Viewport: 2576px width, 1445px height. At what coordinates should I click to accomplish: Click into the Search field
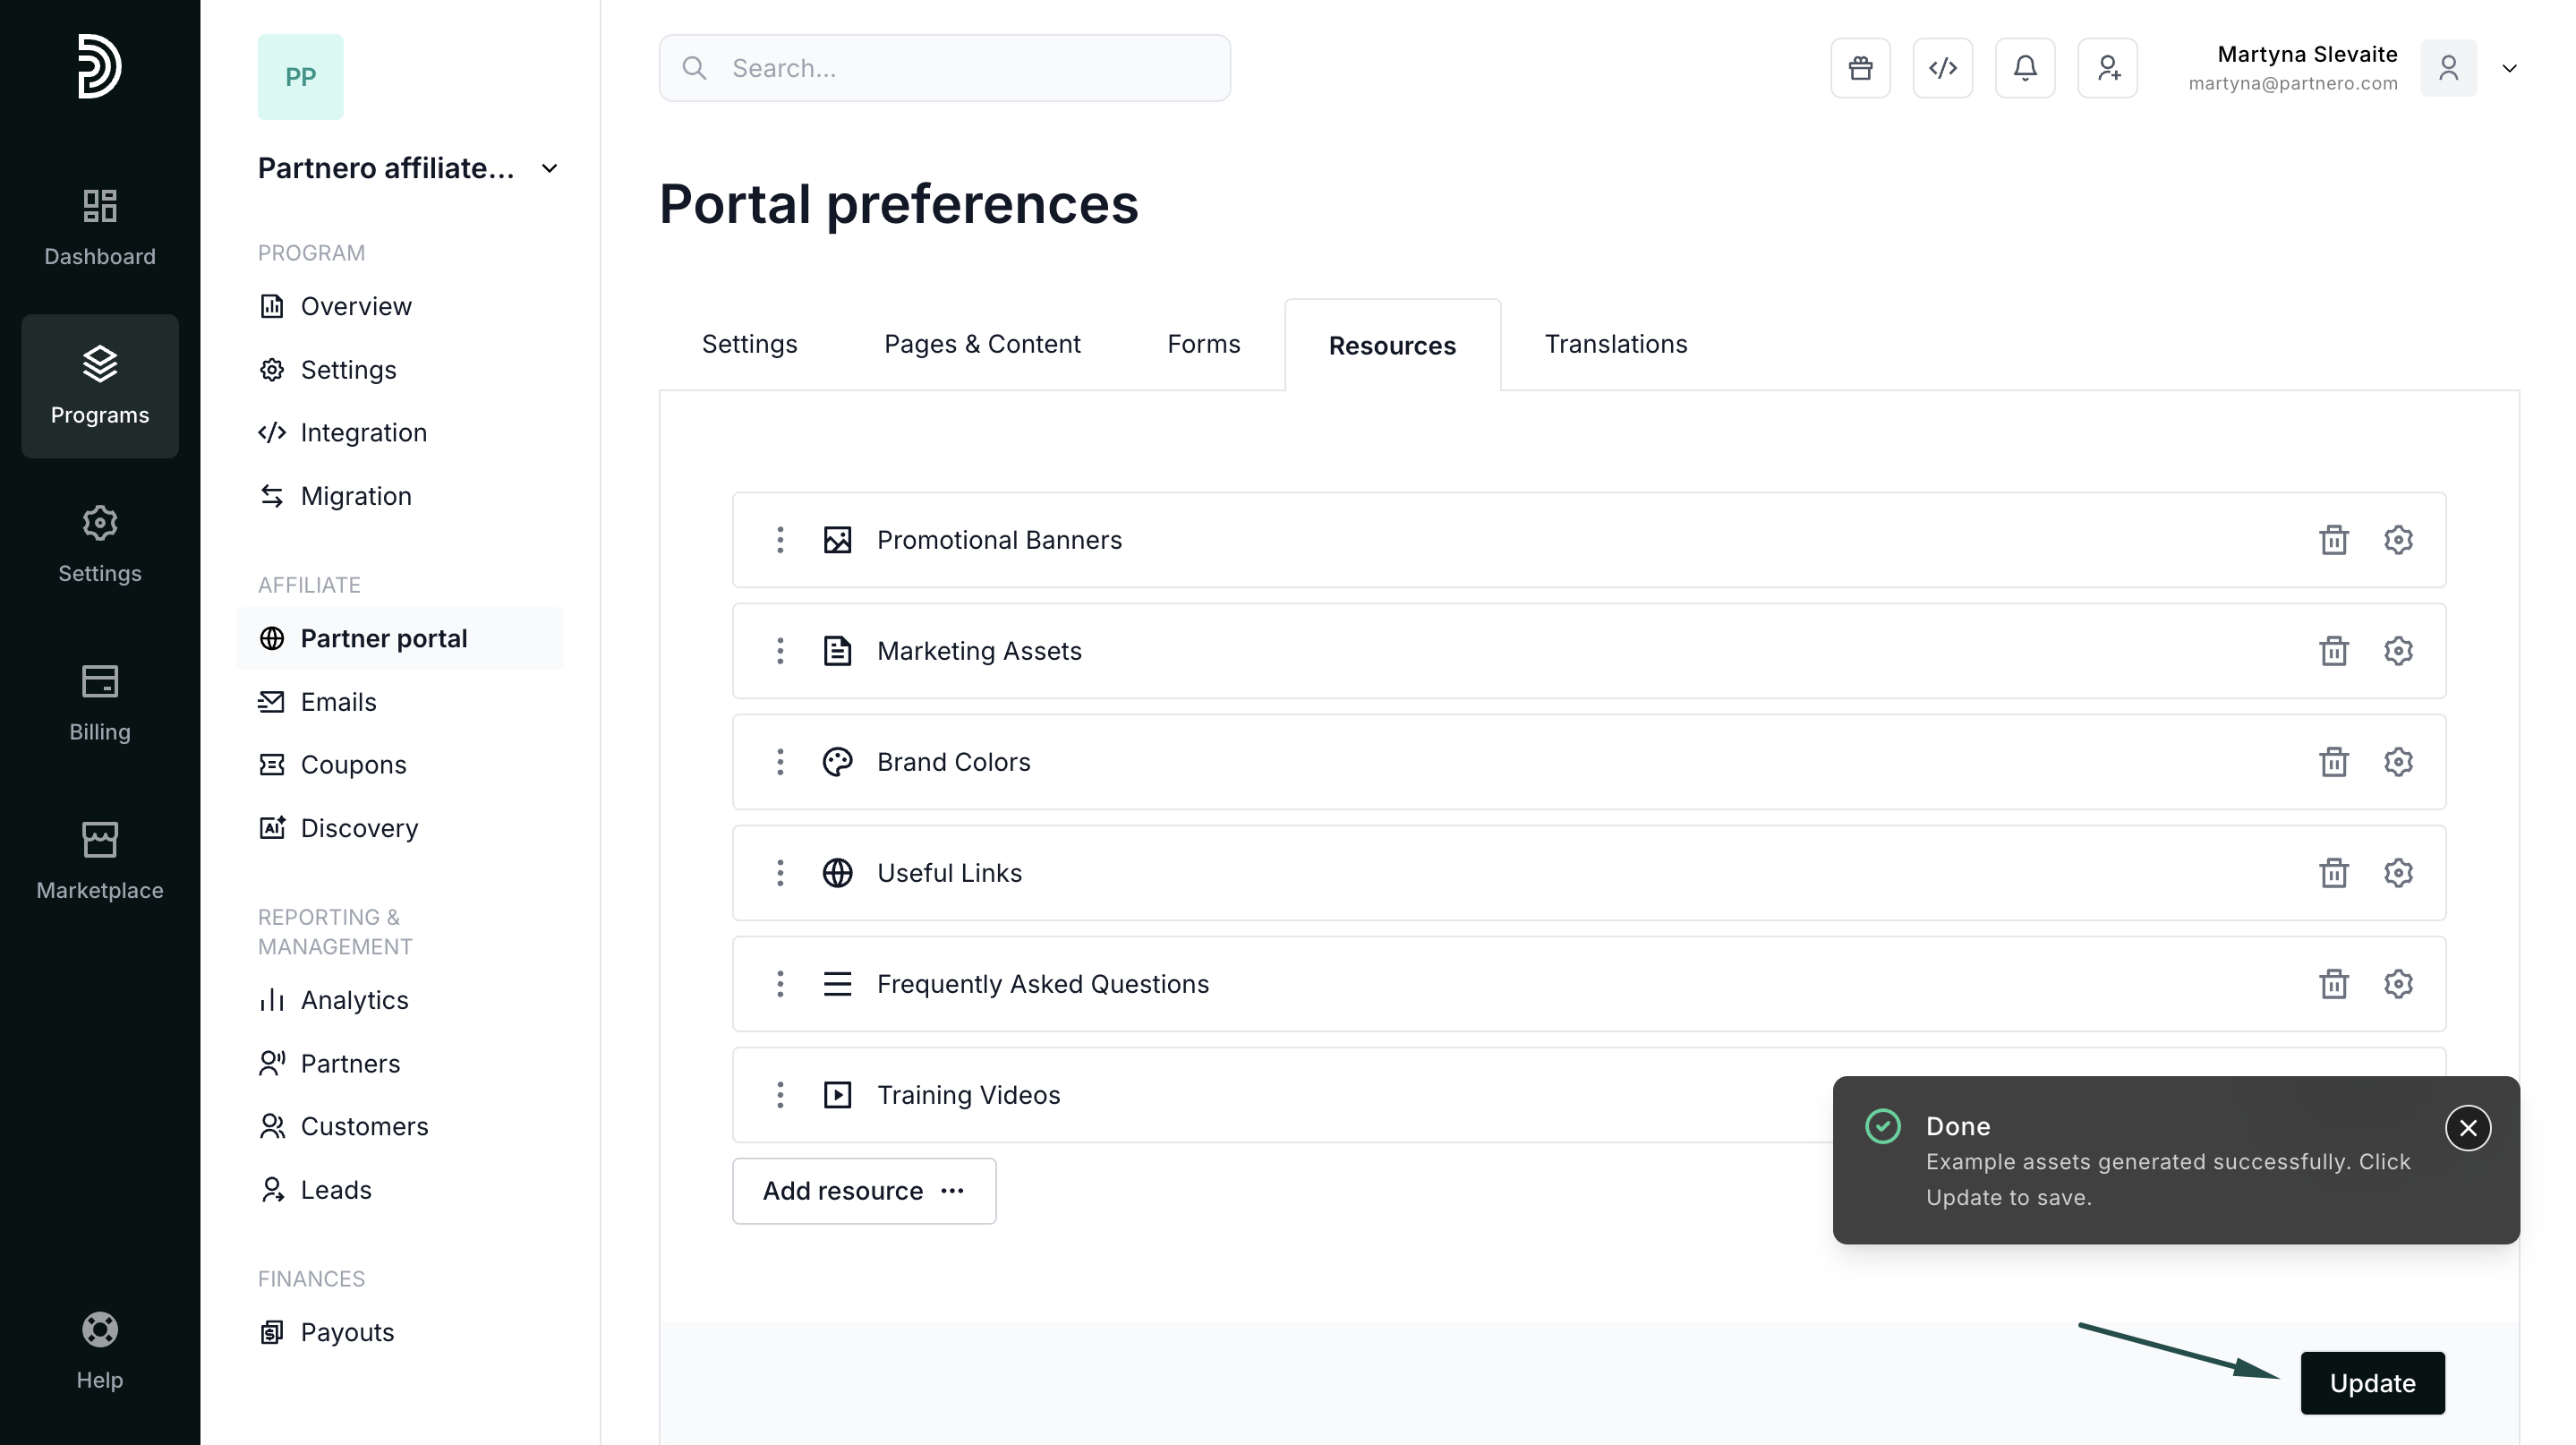944,68
